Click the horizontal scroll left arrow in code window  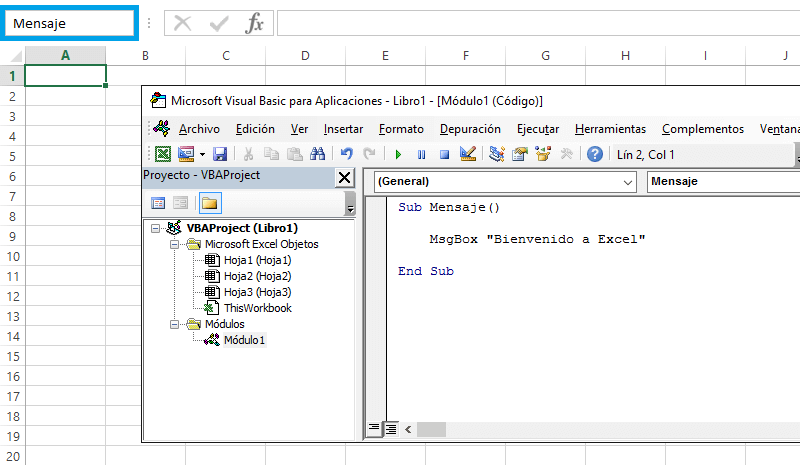[x=408, y=429]
